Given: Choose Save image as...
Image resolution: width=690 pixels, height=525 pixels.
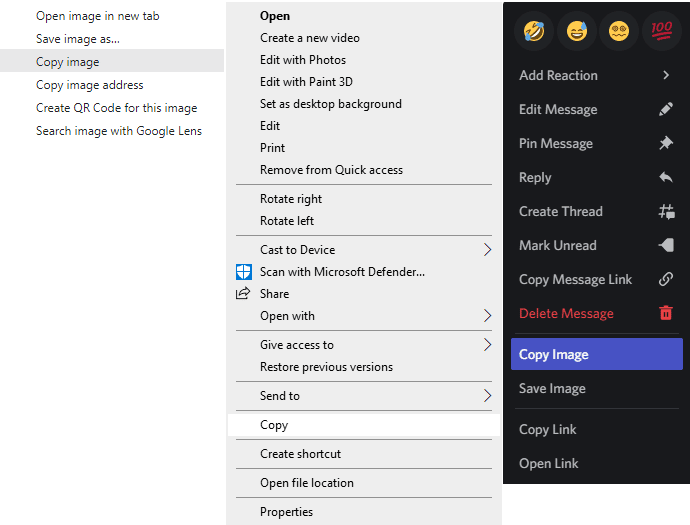Looking at the screenshot, I should click(78, 39).
